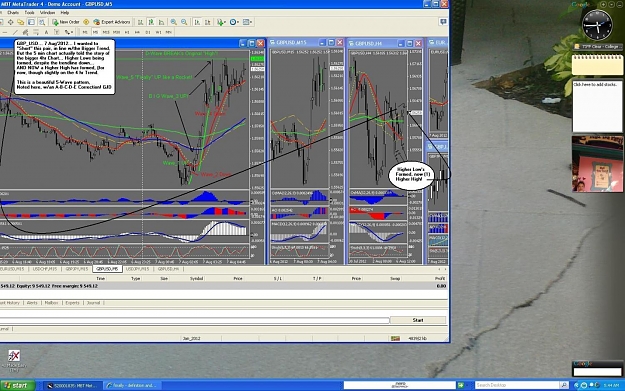The image size is (625, 391).
Task: Switch to the GBPJPY,M15 chart tab
Action: (x=77, y=269)
